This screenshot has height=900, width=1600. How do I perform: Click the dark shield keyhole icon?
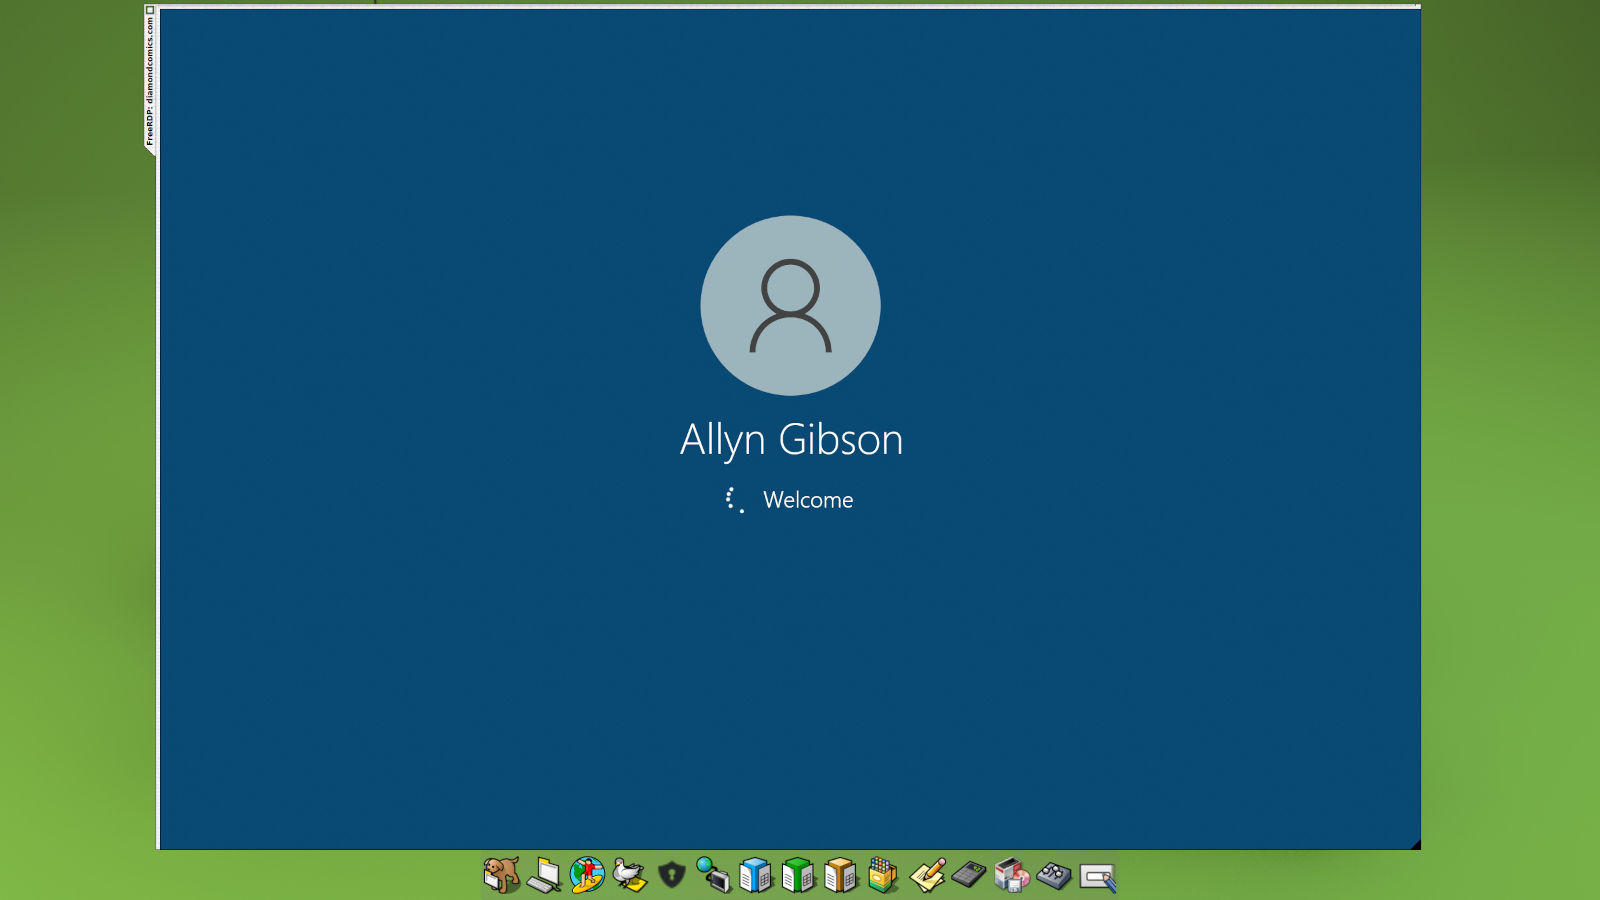(672, 876)
